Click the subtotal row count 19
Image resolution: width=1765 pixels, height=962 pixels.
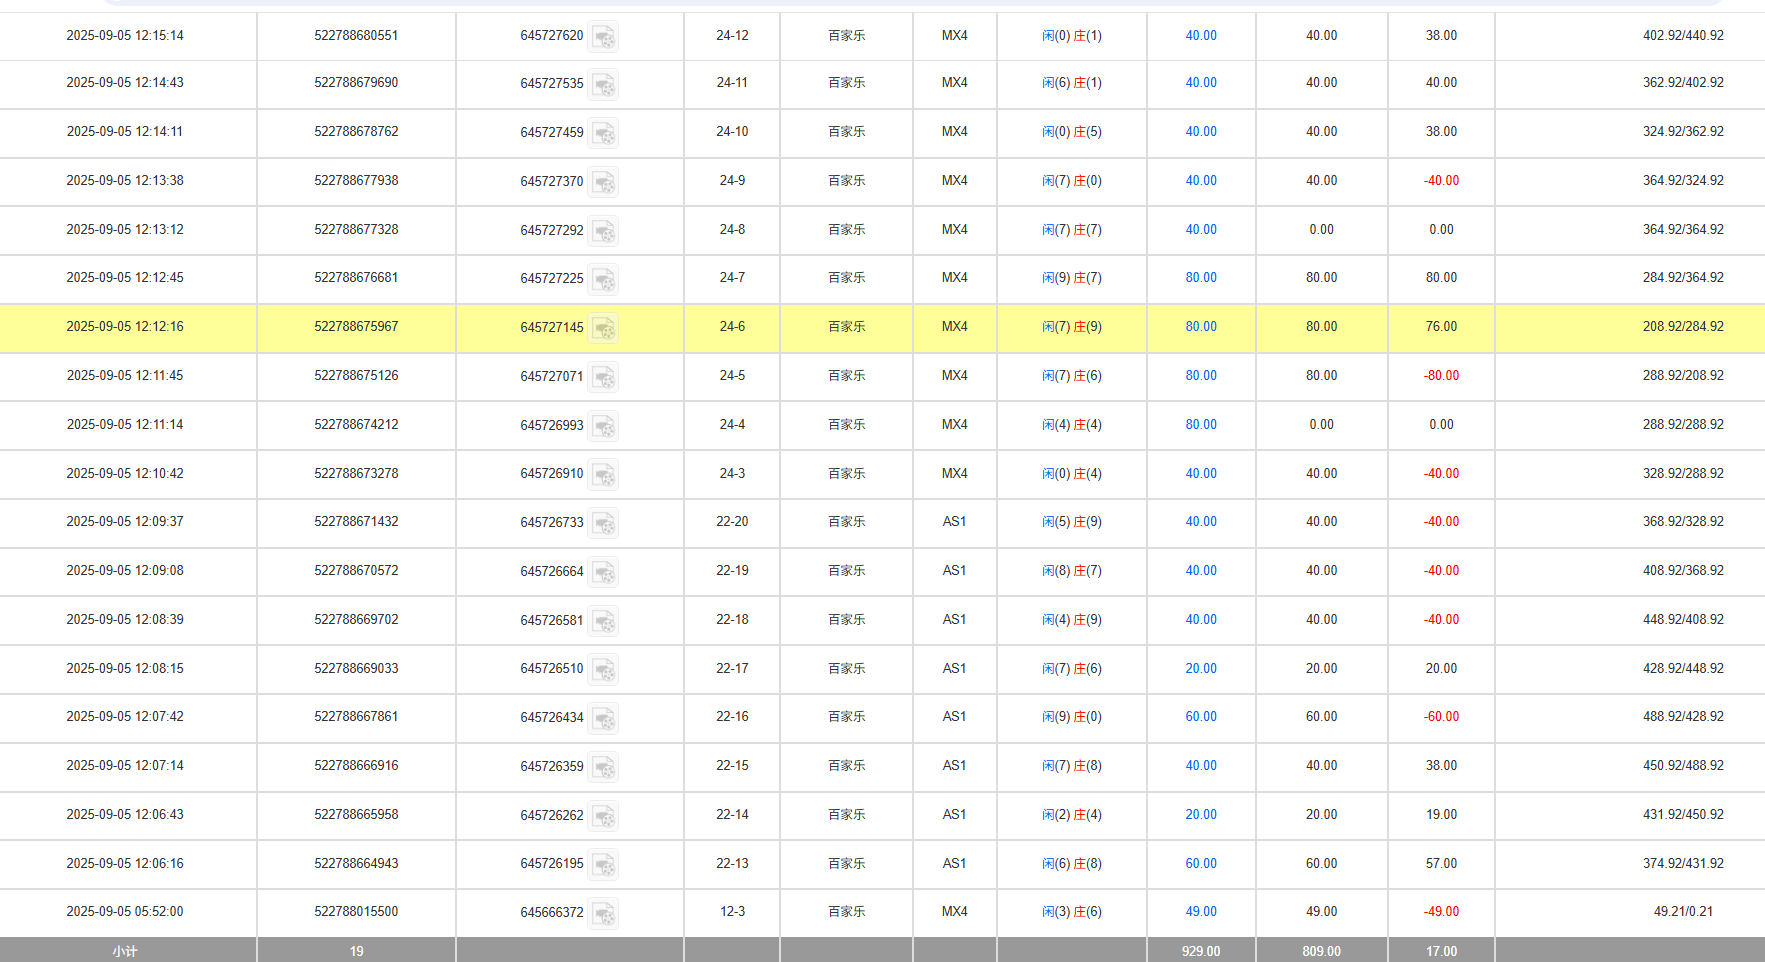click(x=356, y=951)
